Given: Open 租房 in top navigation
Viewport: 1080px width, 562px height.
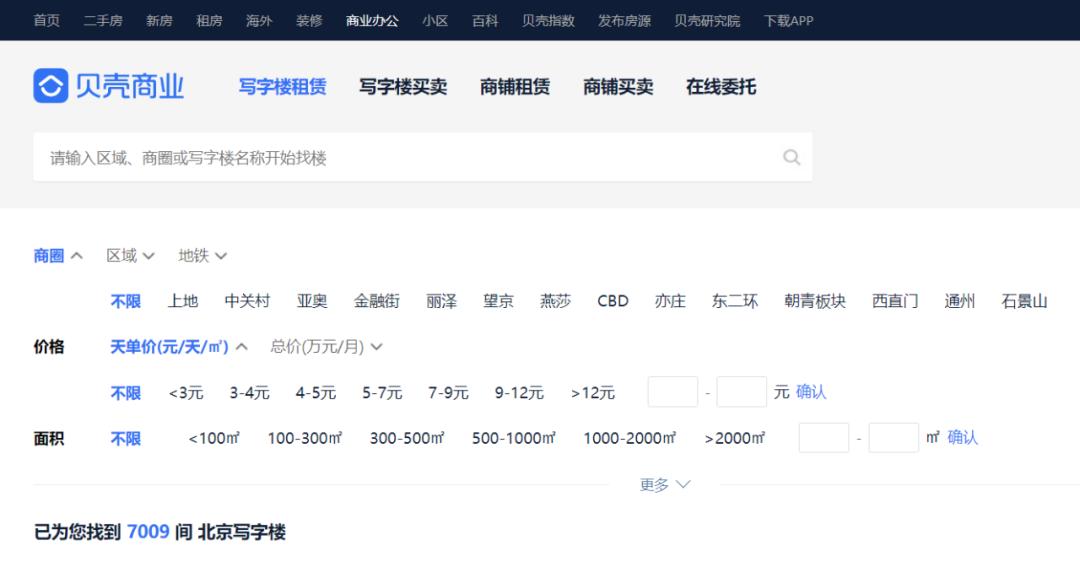Looking at the screenshot, I should (209, 21).
